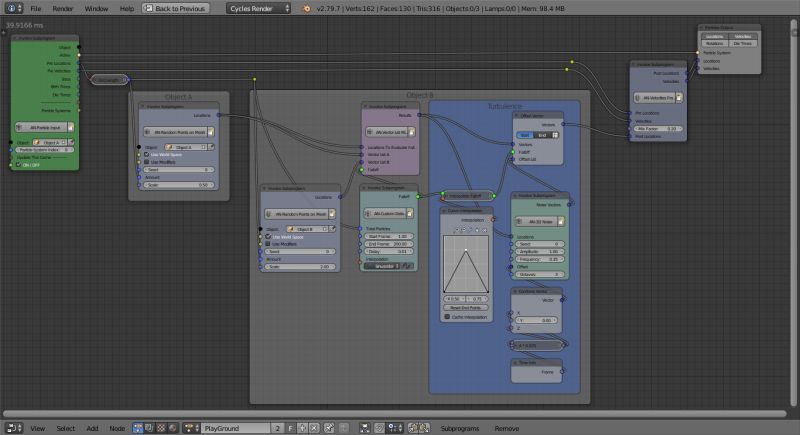The image size is (800, 435).
Task: Click the PlayGround user count 2
Action: [277, 428]
